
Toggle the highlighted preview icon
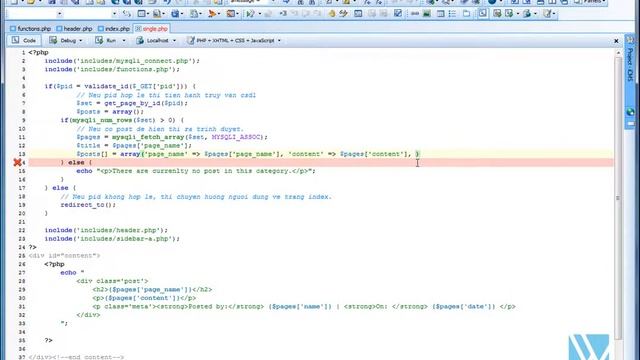(x=482, y=13)
